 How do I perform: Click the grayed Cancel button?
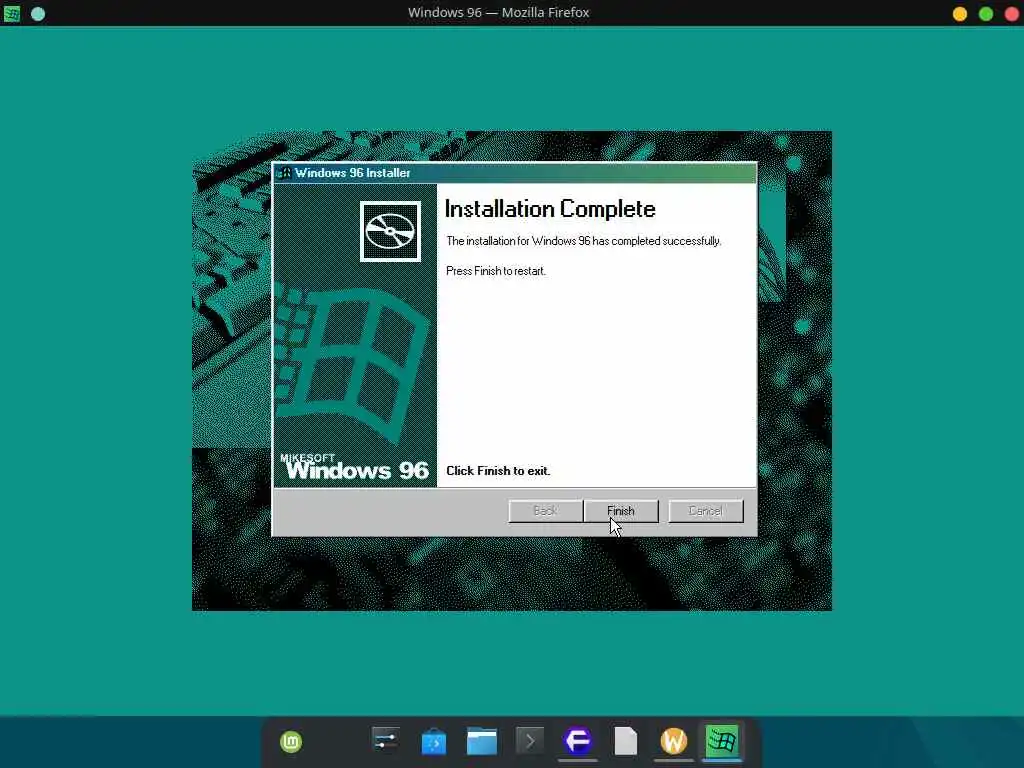pyautogui.click(x=706, y=511)
